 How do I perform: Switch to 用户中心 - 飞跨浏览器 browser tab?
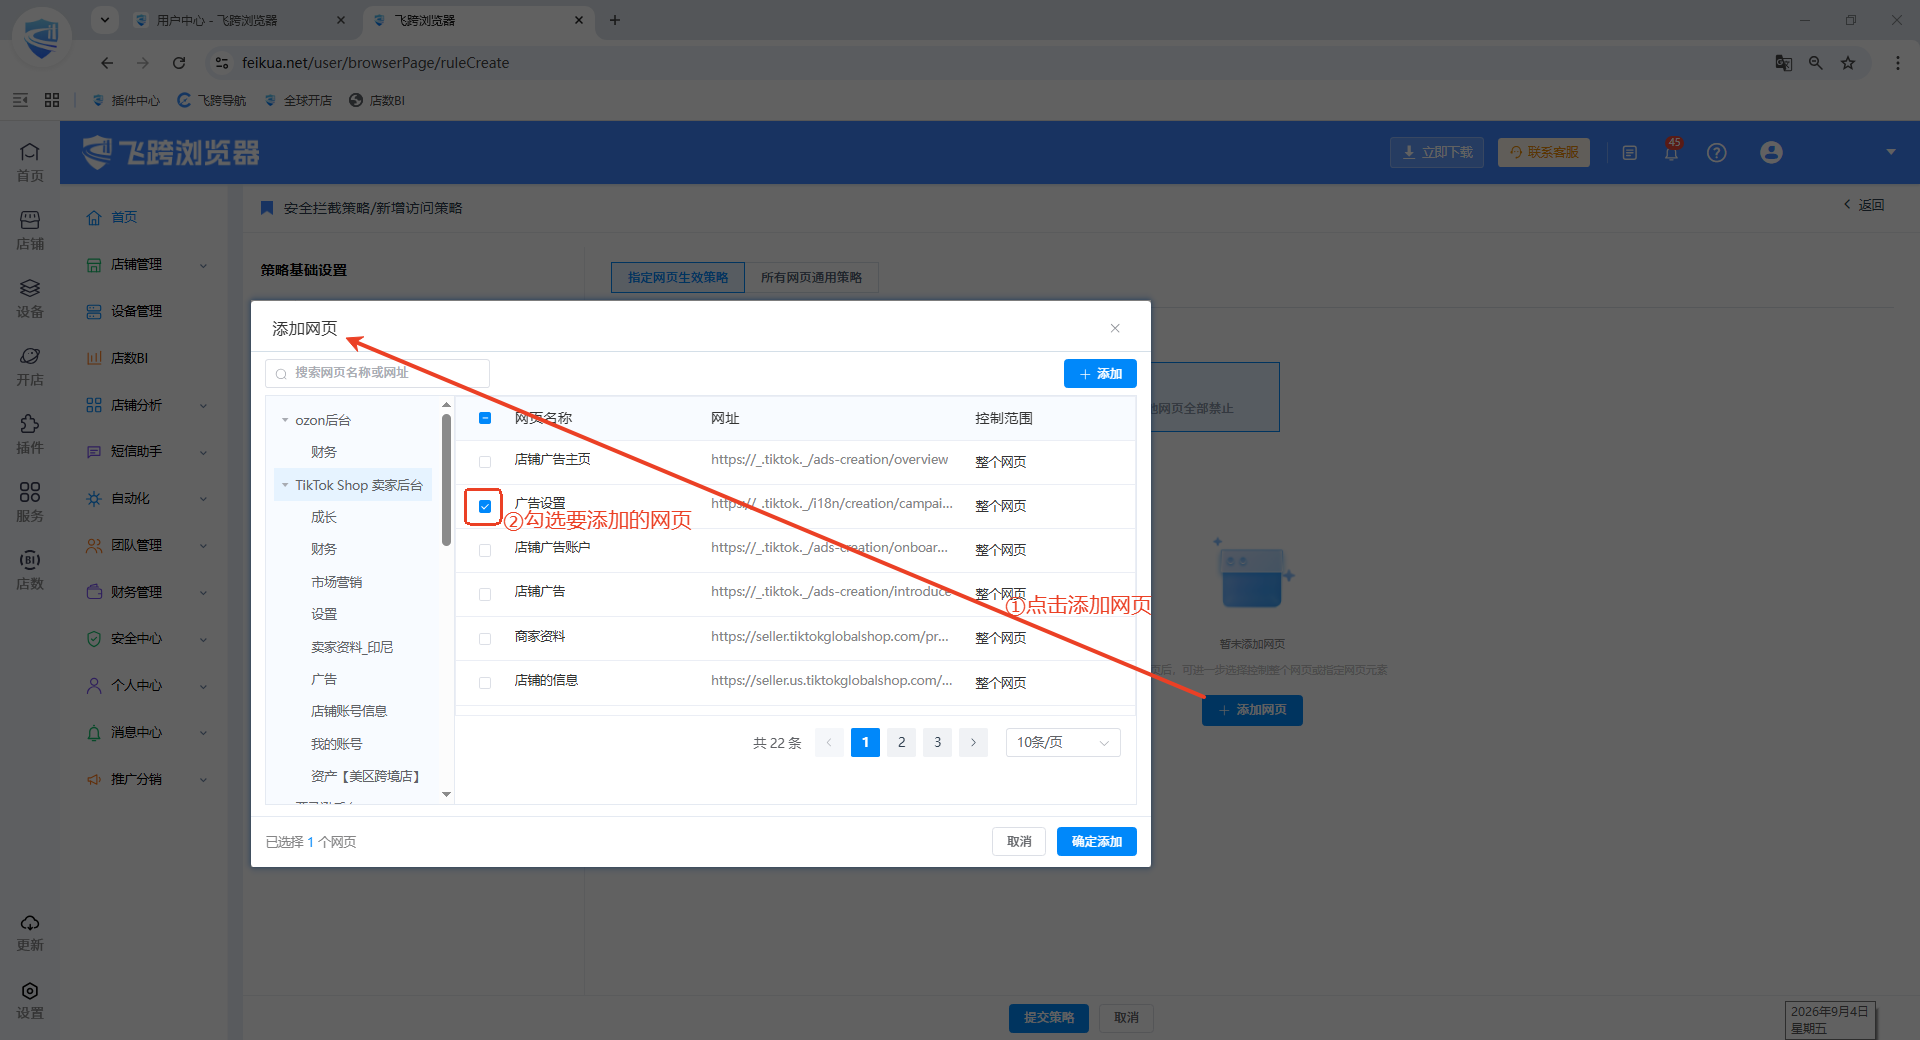coord(240,20)
